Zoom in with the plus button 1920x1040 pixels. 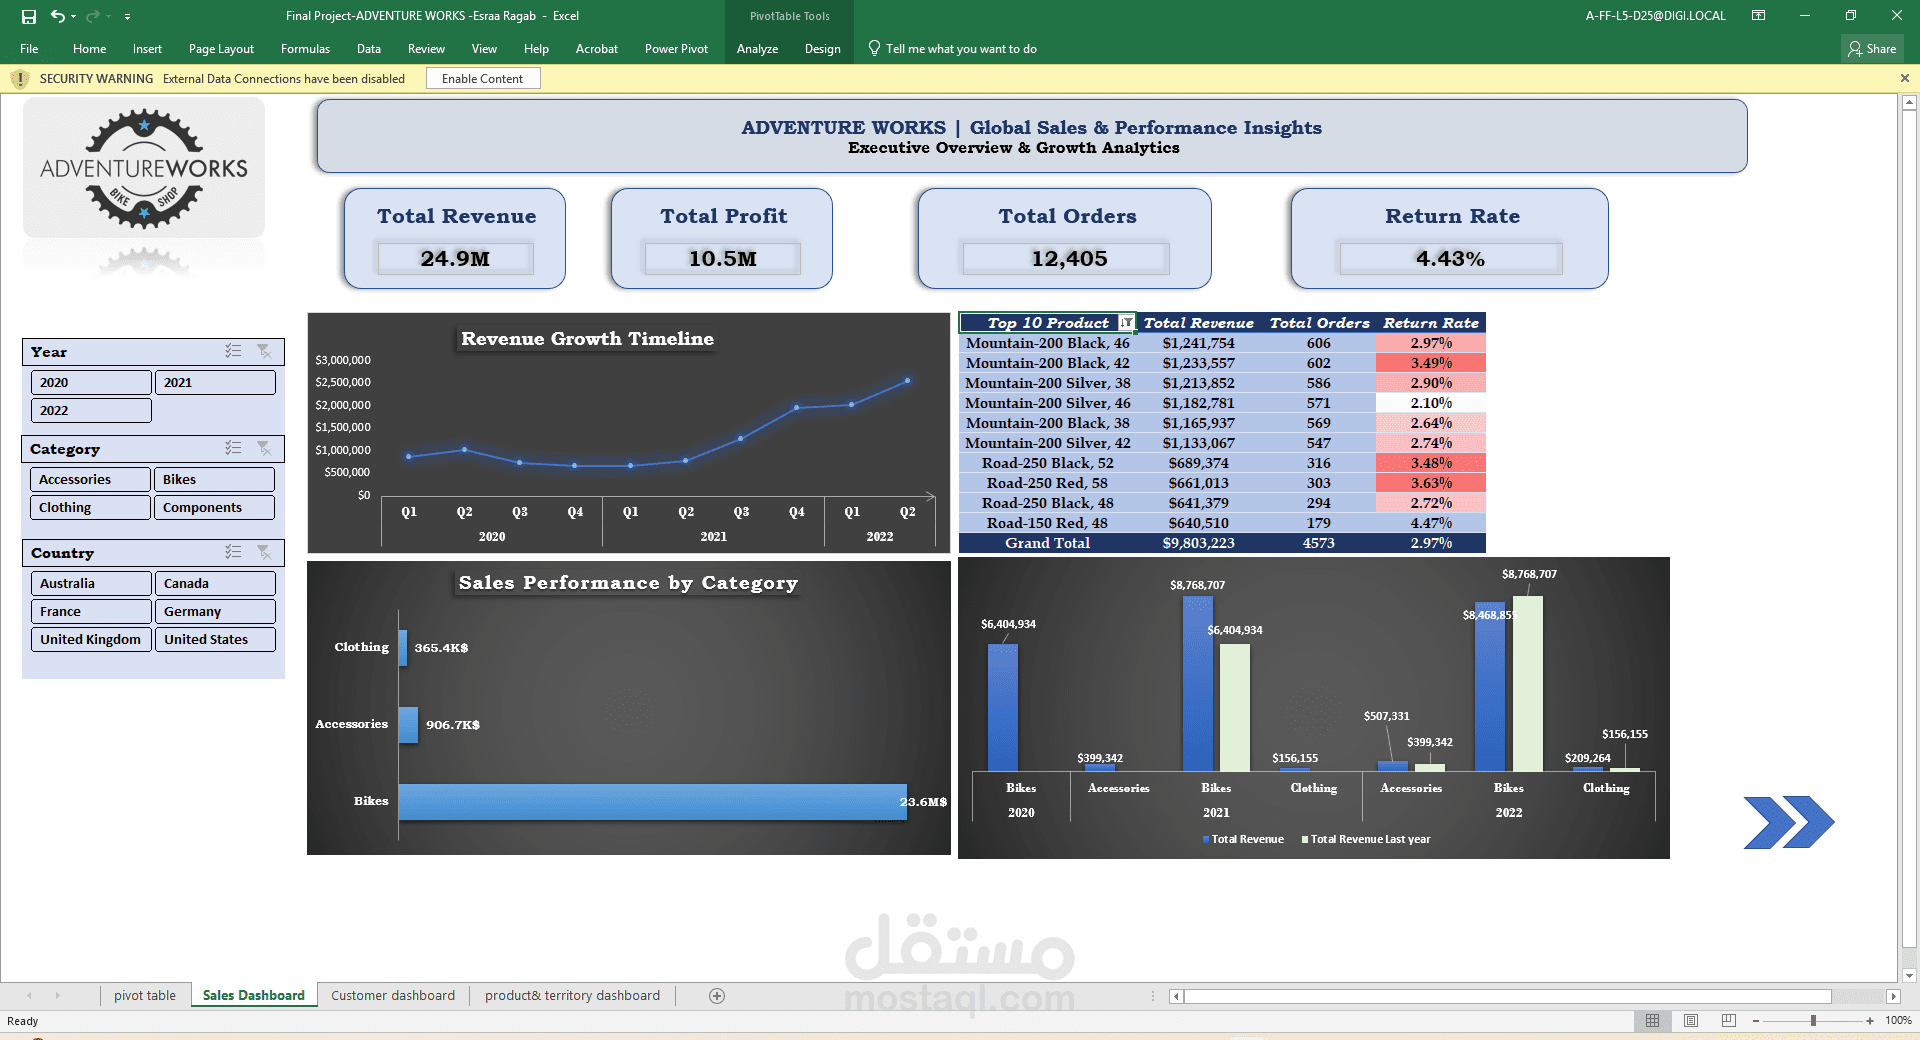coord(1870,1020)
